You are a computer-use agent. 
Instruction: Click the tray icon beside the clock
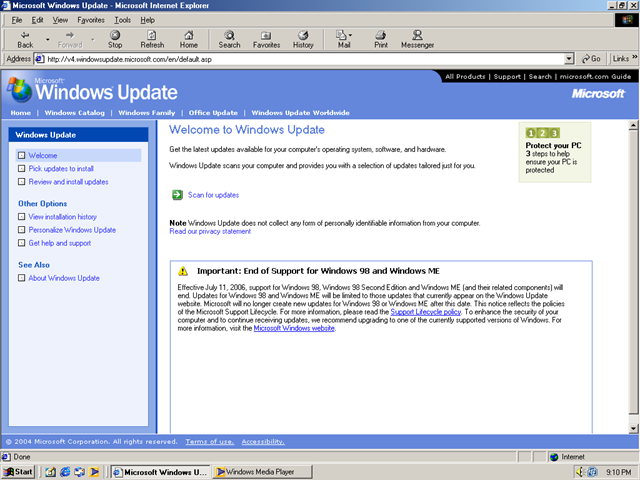click(x=592, y=472)
